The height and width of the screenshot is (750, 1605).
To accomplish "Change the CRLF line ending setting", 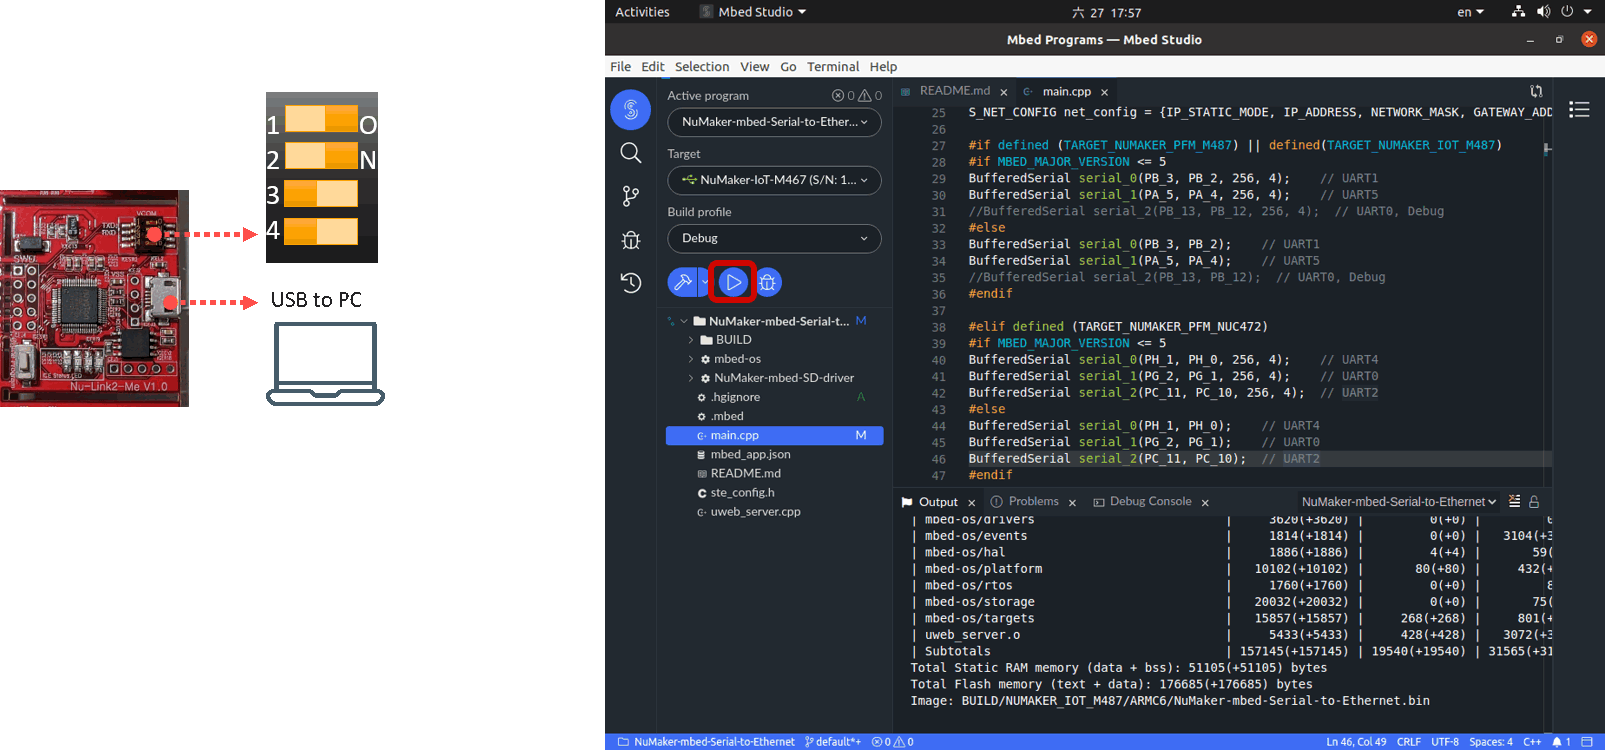I will click(x=1409, y=742).
